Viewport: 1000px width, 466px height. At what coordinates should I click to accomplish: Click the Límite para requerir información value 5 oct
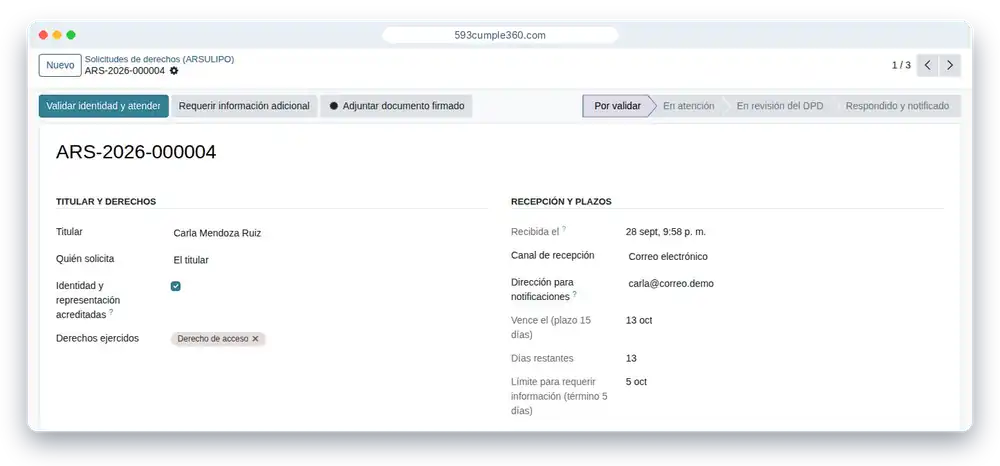coord(636,382)
